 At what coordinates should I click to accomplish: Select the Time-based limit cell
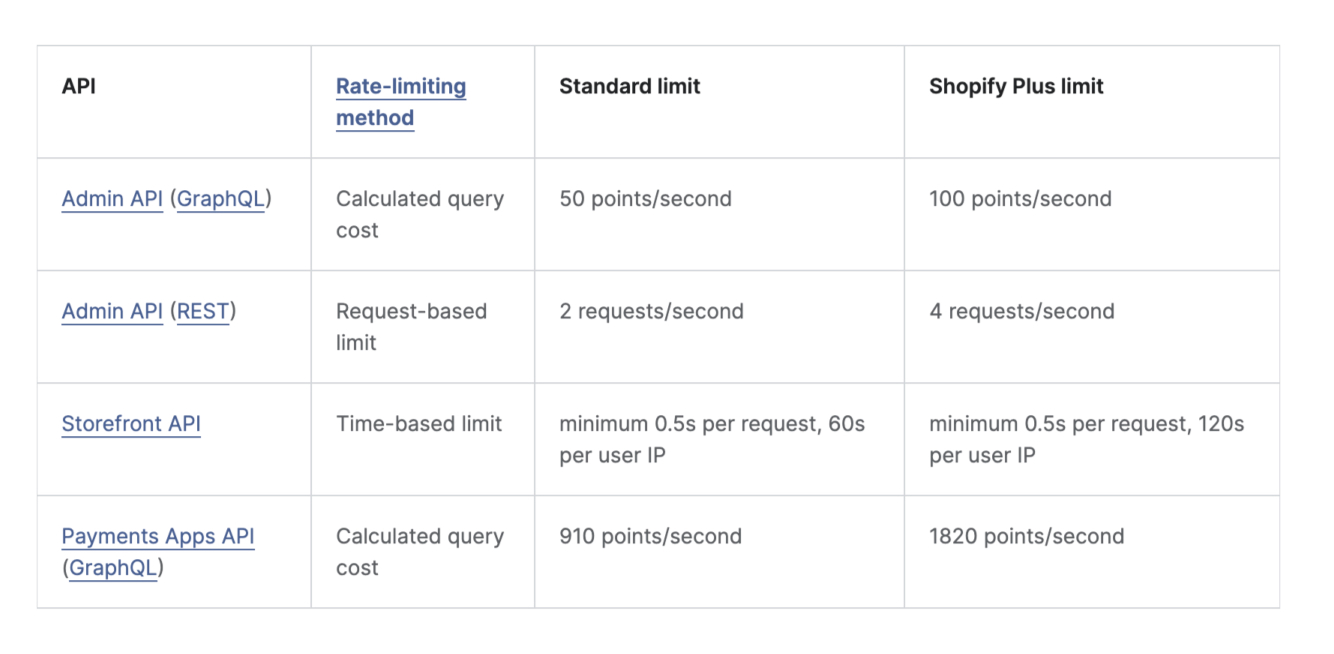[x=419, y=424]
